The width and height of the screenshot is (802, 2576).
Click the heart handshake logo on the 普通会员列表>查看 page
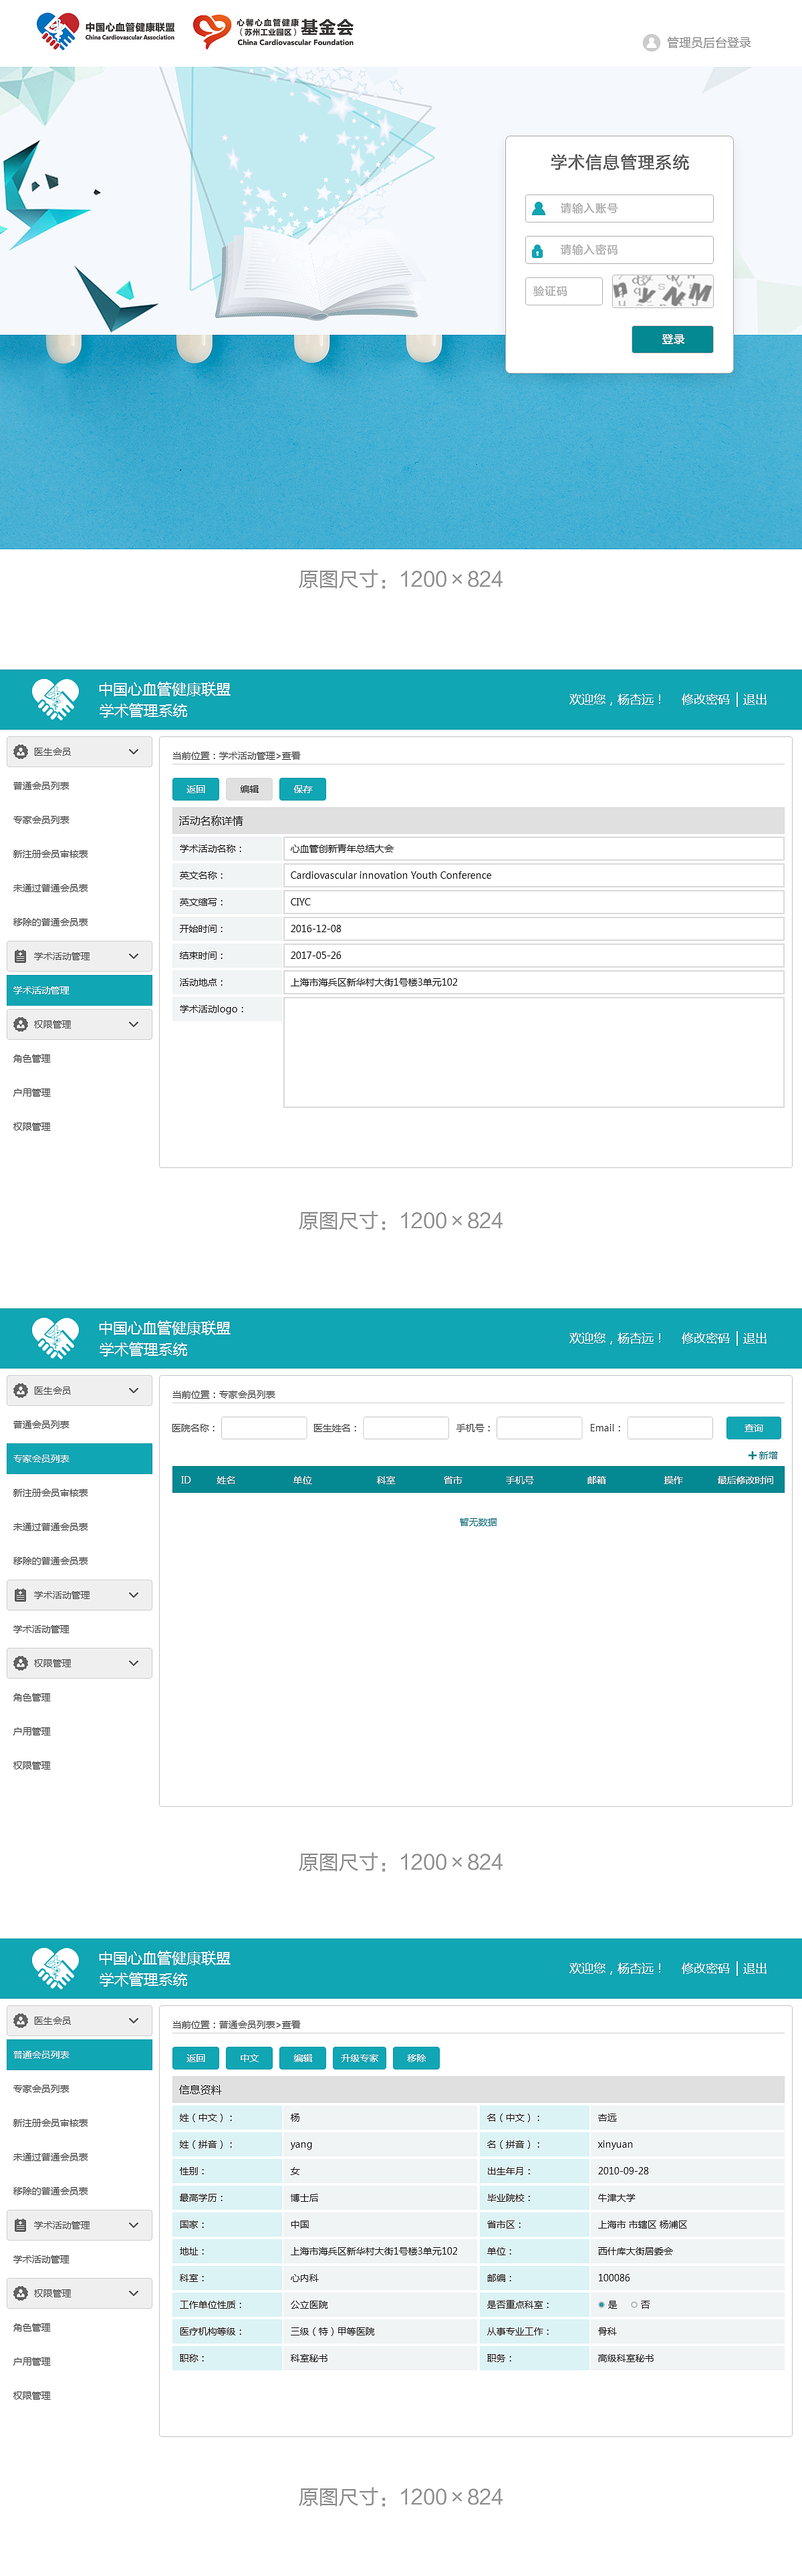coord(55,1968)
